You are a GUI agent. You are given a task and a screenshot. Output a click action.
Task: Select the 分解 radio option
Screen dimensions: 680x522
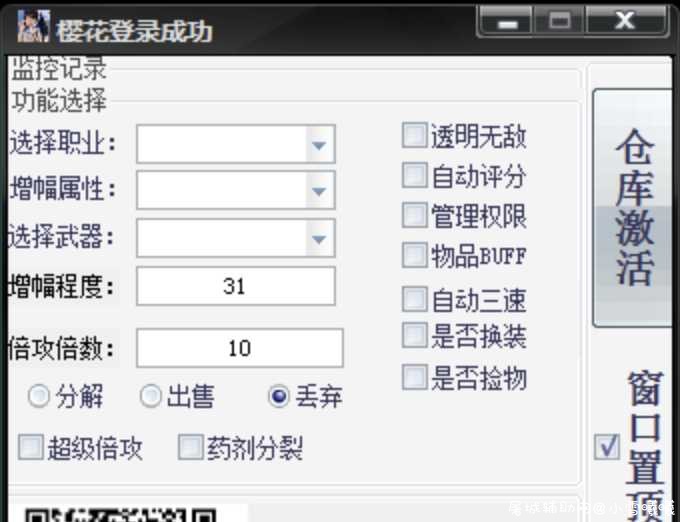click(39, 396)
